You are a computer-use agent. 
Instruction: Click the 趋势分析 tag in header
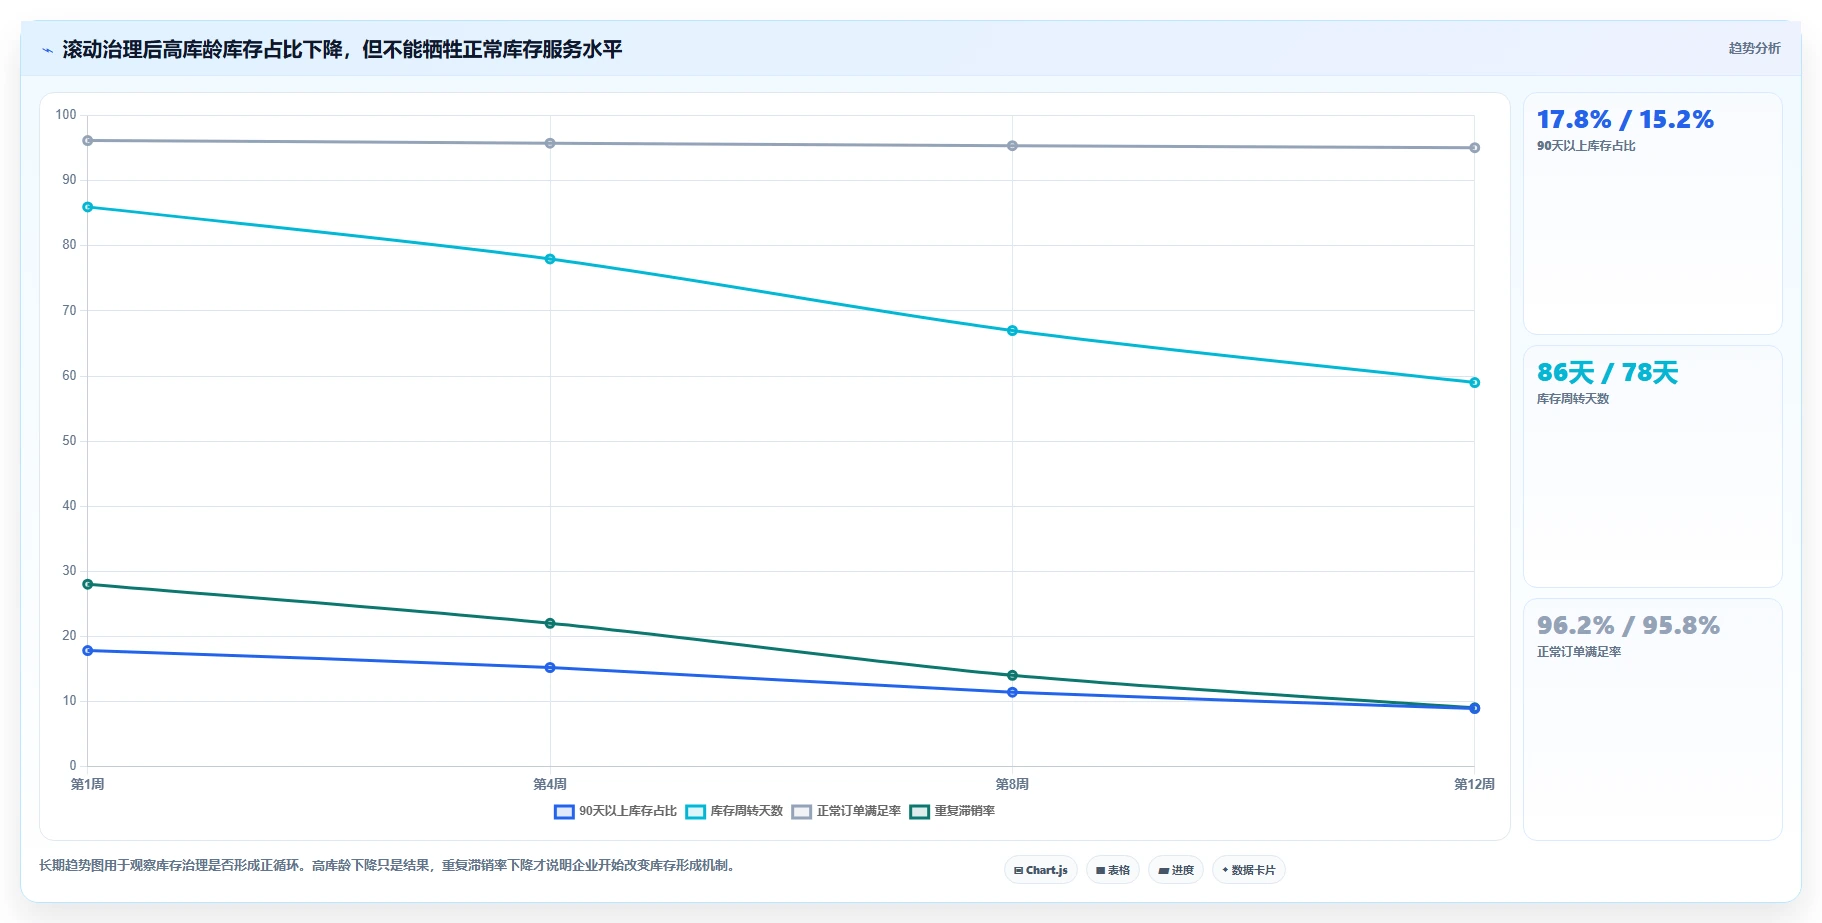[1754, 48]
